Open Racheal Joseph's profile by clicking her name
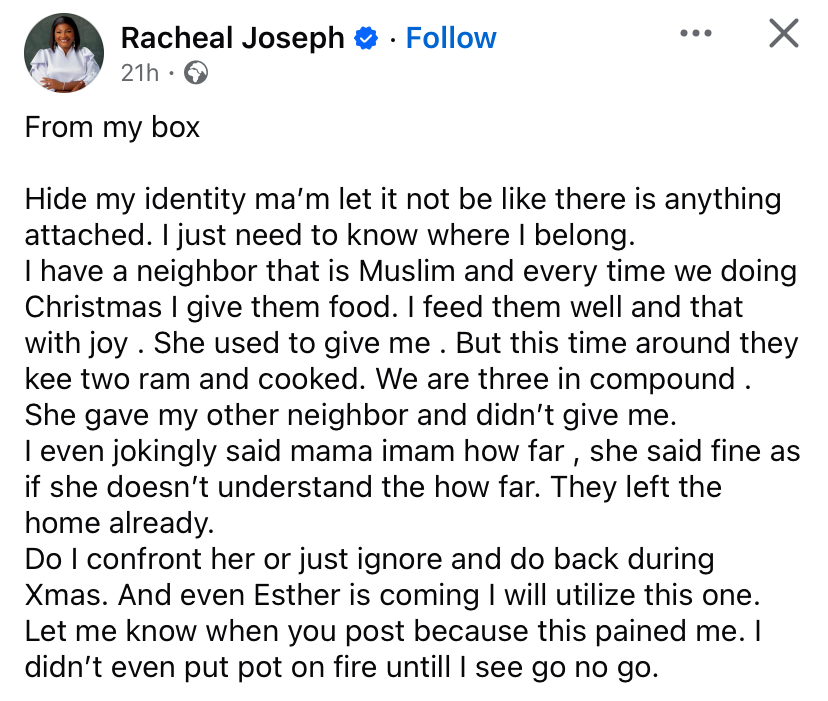 [234, 37]
